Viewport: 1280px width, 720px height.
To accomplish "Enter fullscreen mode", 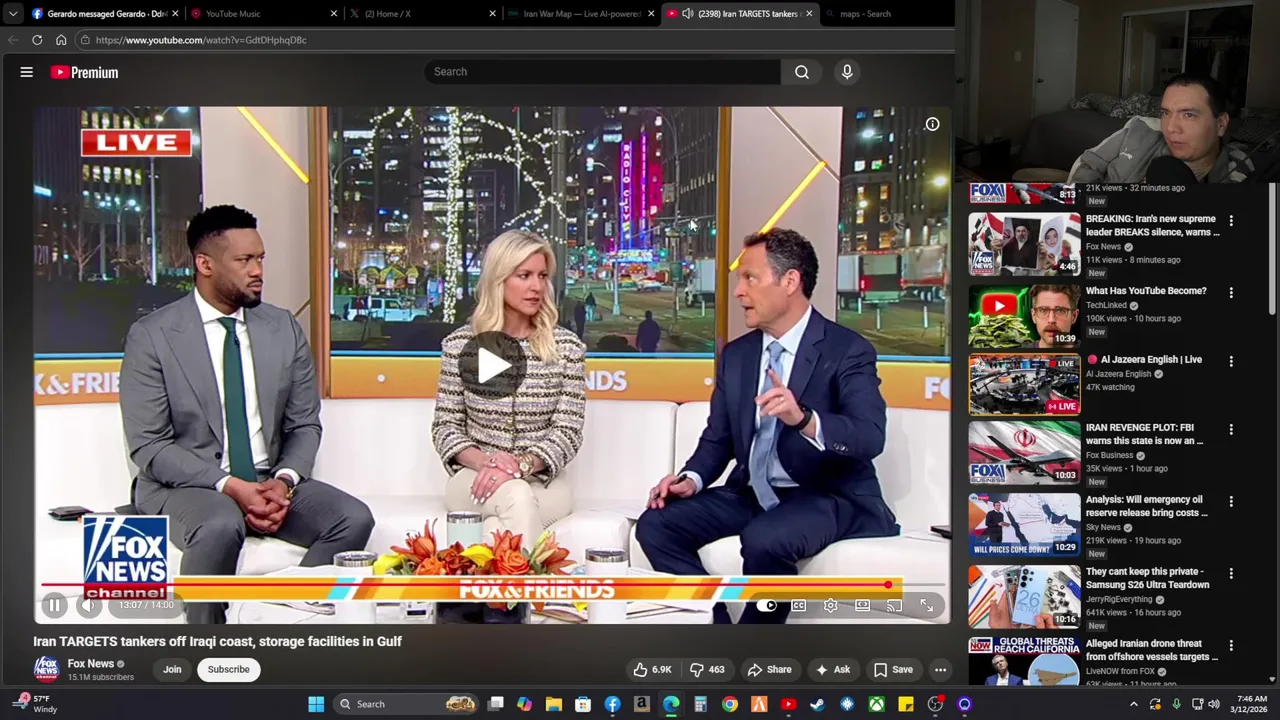I will [927, 605].
